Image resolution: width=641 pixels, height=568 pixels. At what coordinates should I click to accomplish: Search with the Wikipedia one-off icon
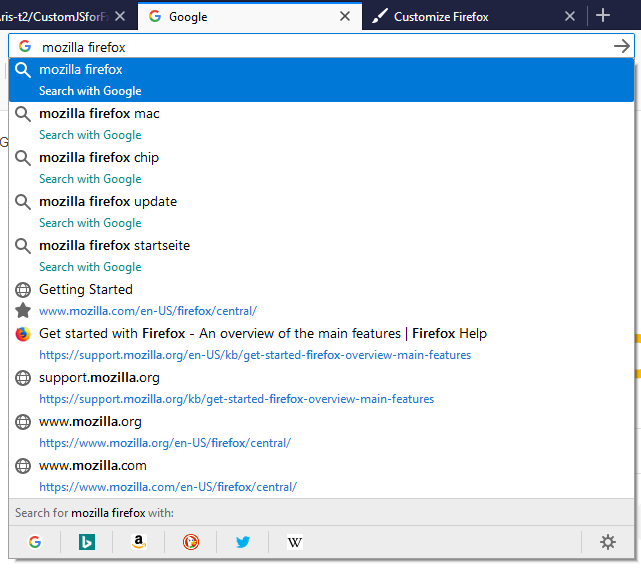tap(295, 542)
